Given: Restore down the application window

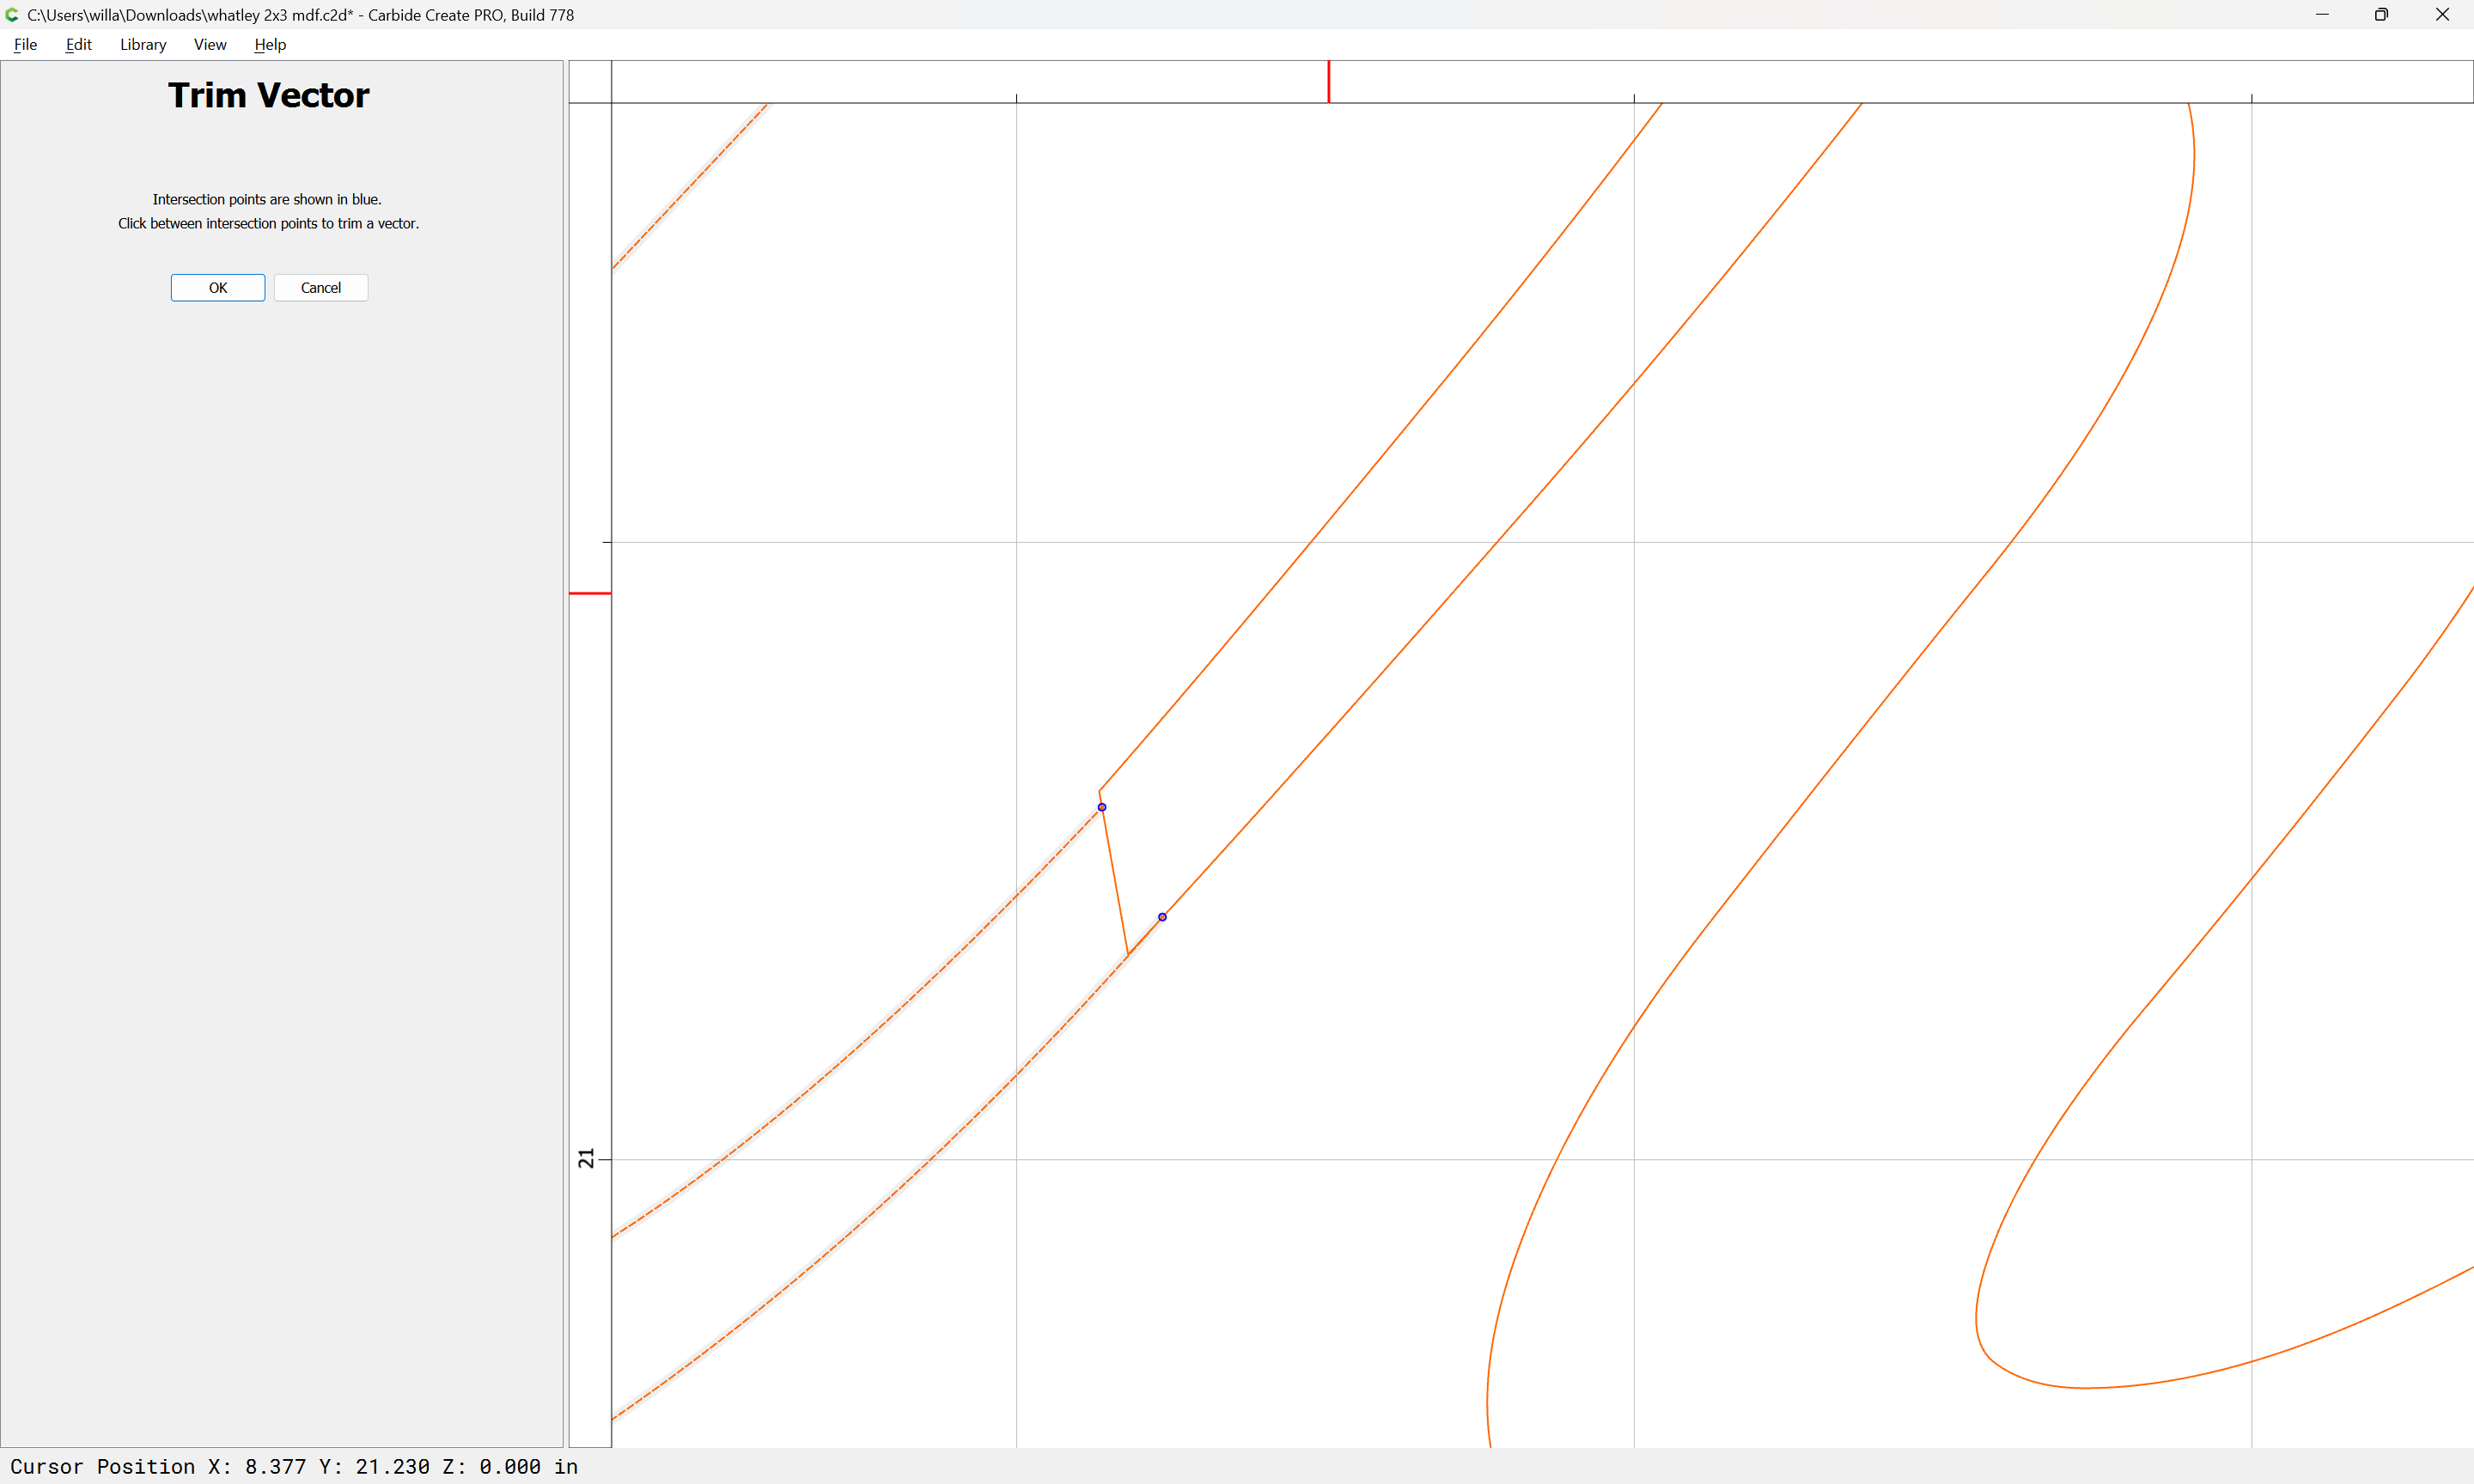Looking at the screenshot, I should [2382, 15].
